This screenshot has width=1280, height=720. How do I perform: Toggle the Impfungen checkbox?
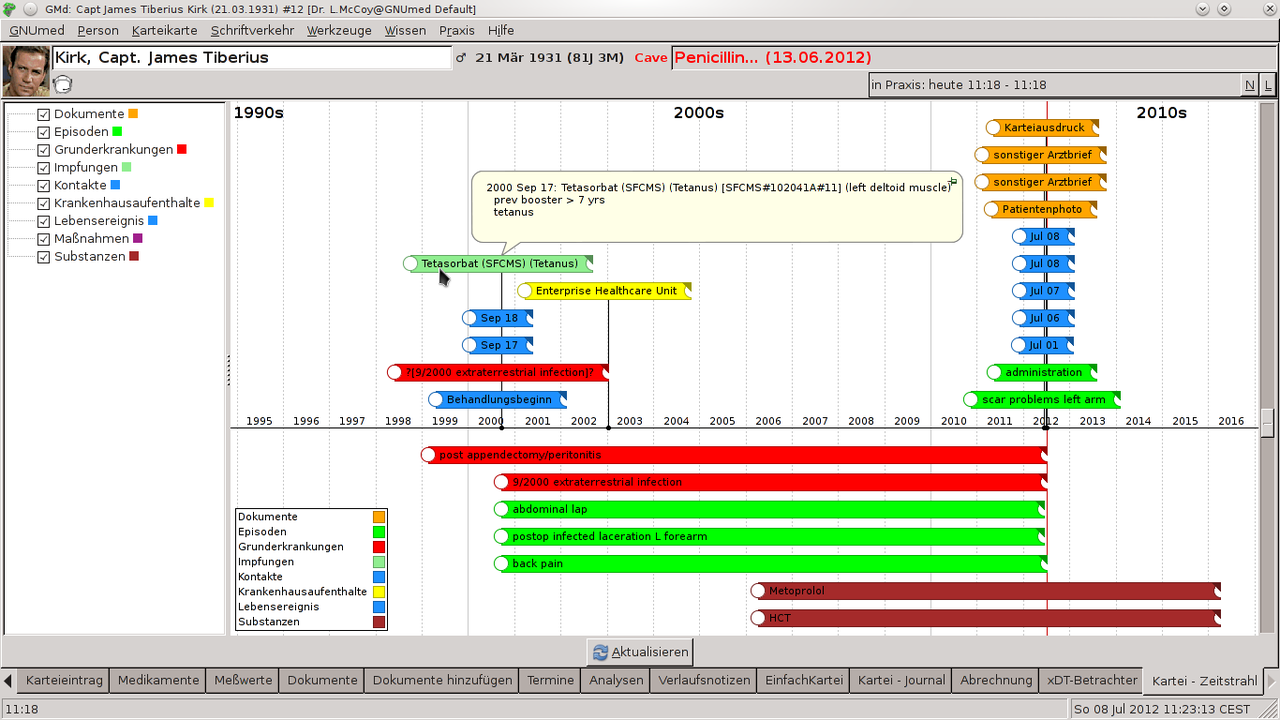coord(43,168)
